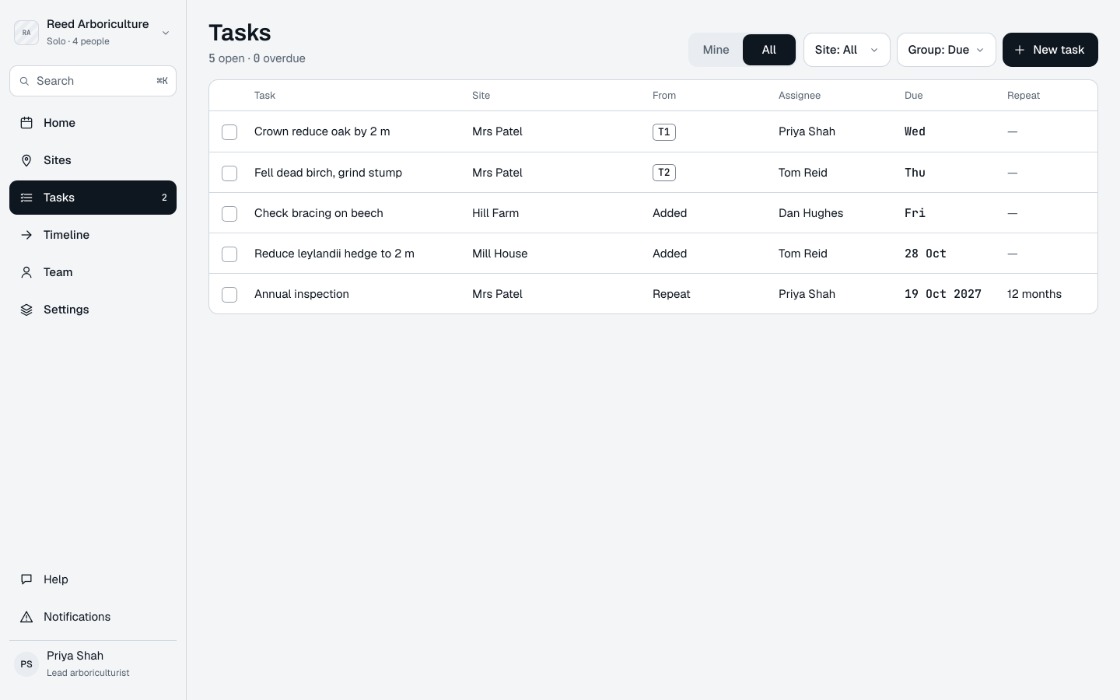Switch filter toggle to Mine
This screenshot has height=700, width=1120.
coord(716,50)
